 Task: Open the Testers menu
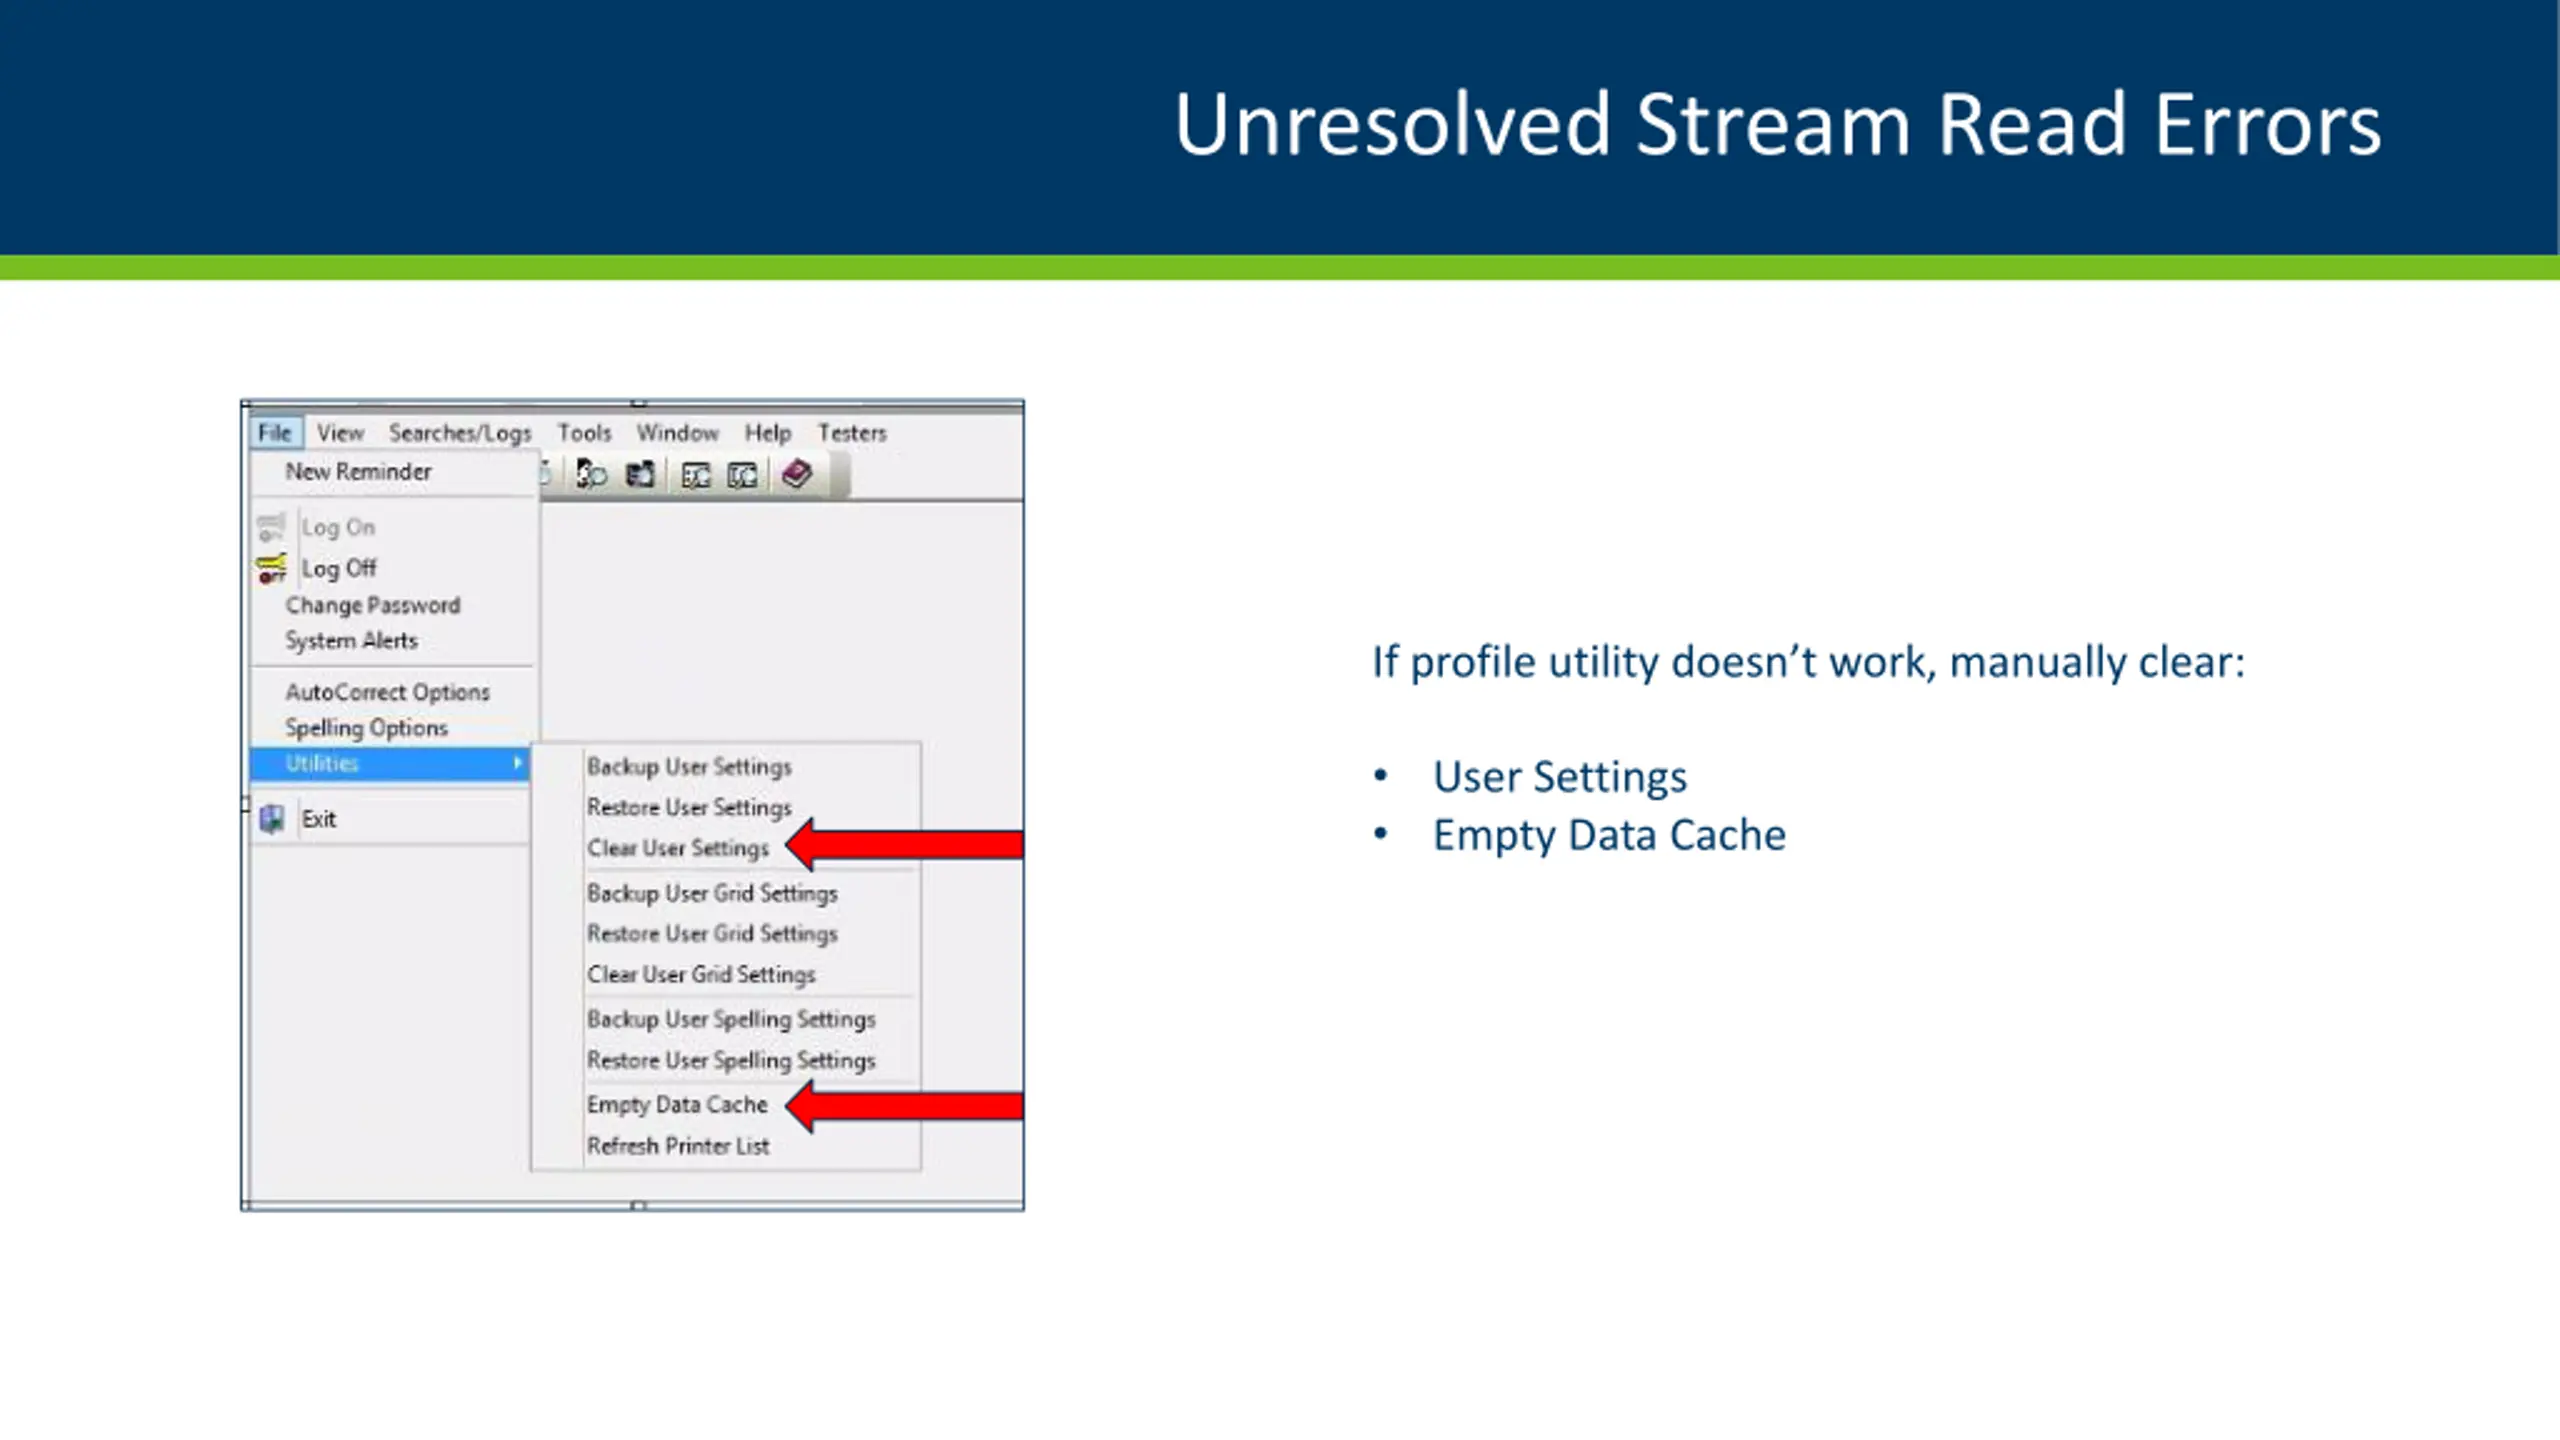point(852,432)
